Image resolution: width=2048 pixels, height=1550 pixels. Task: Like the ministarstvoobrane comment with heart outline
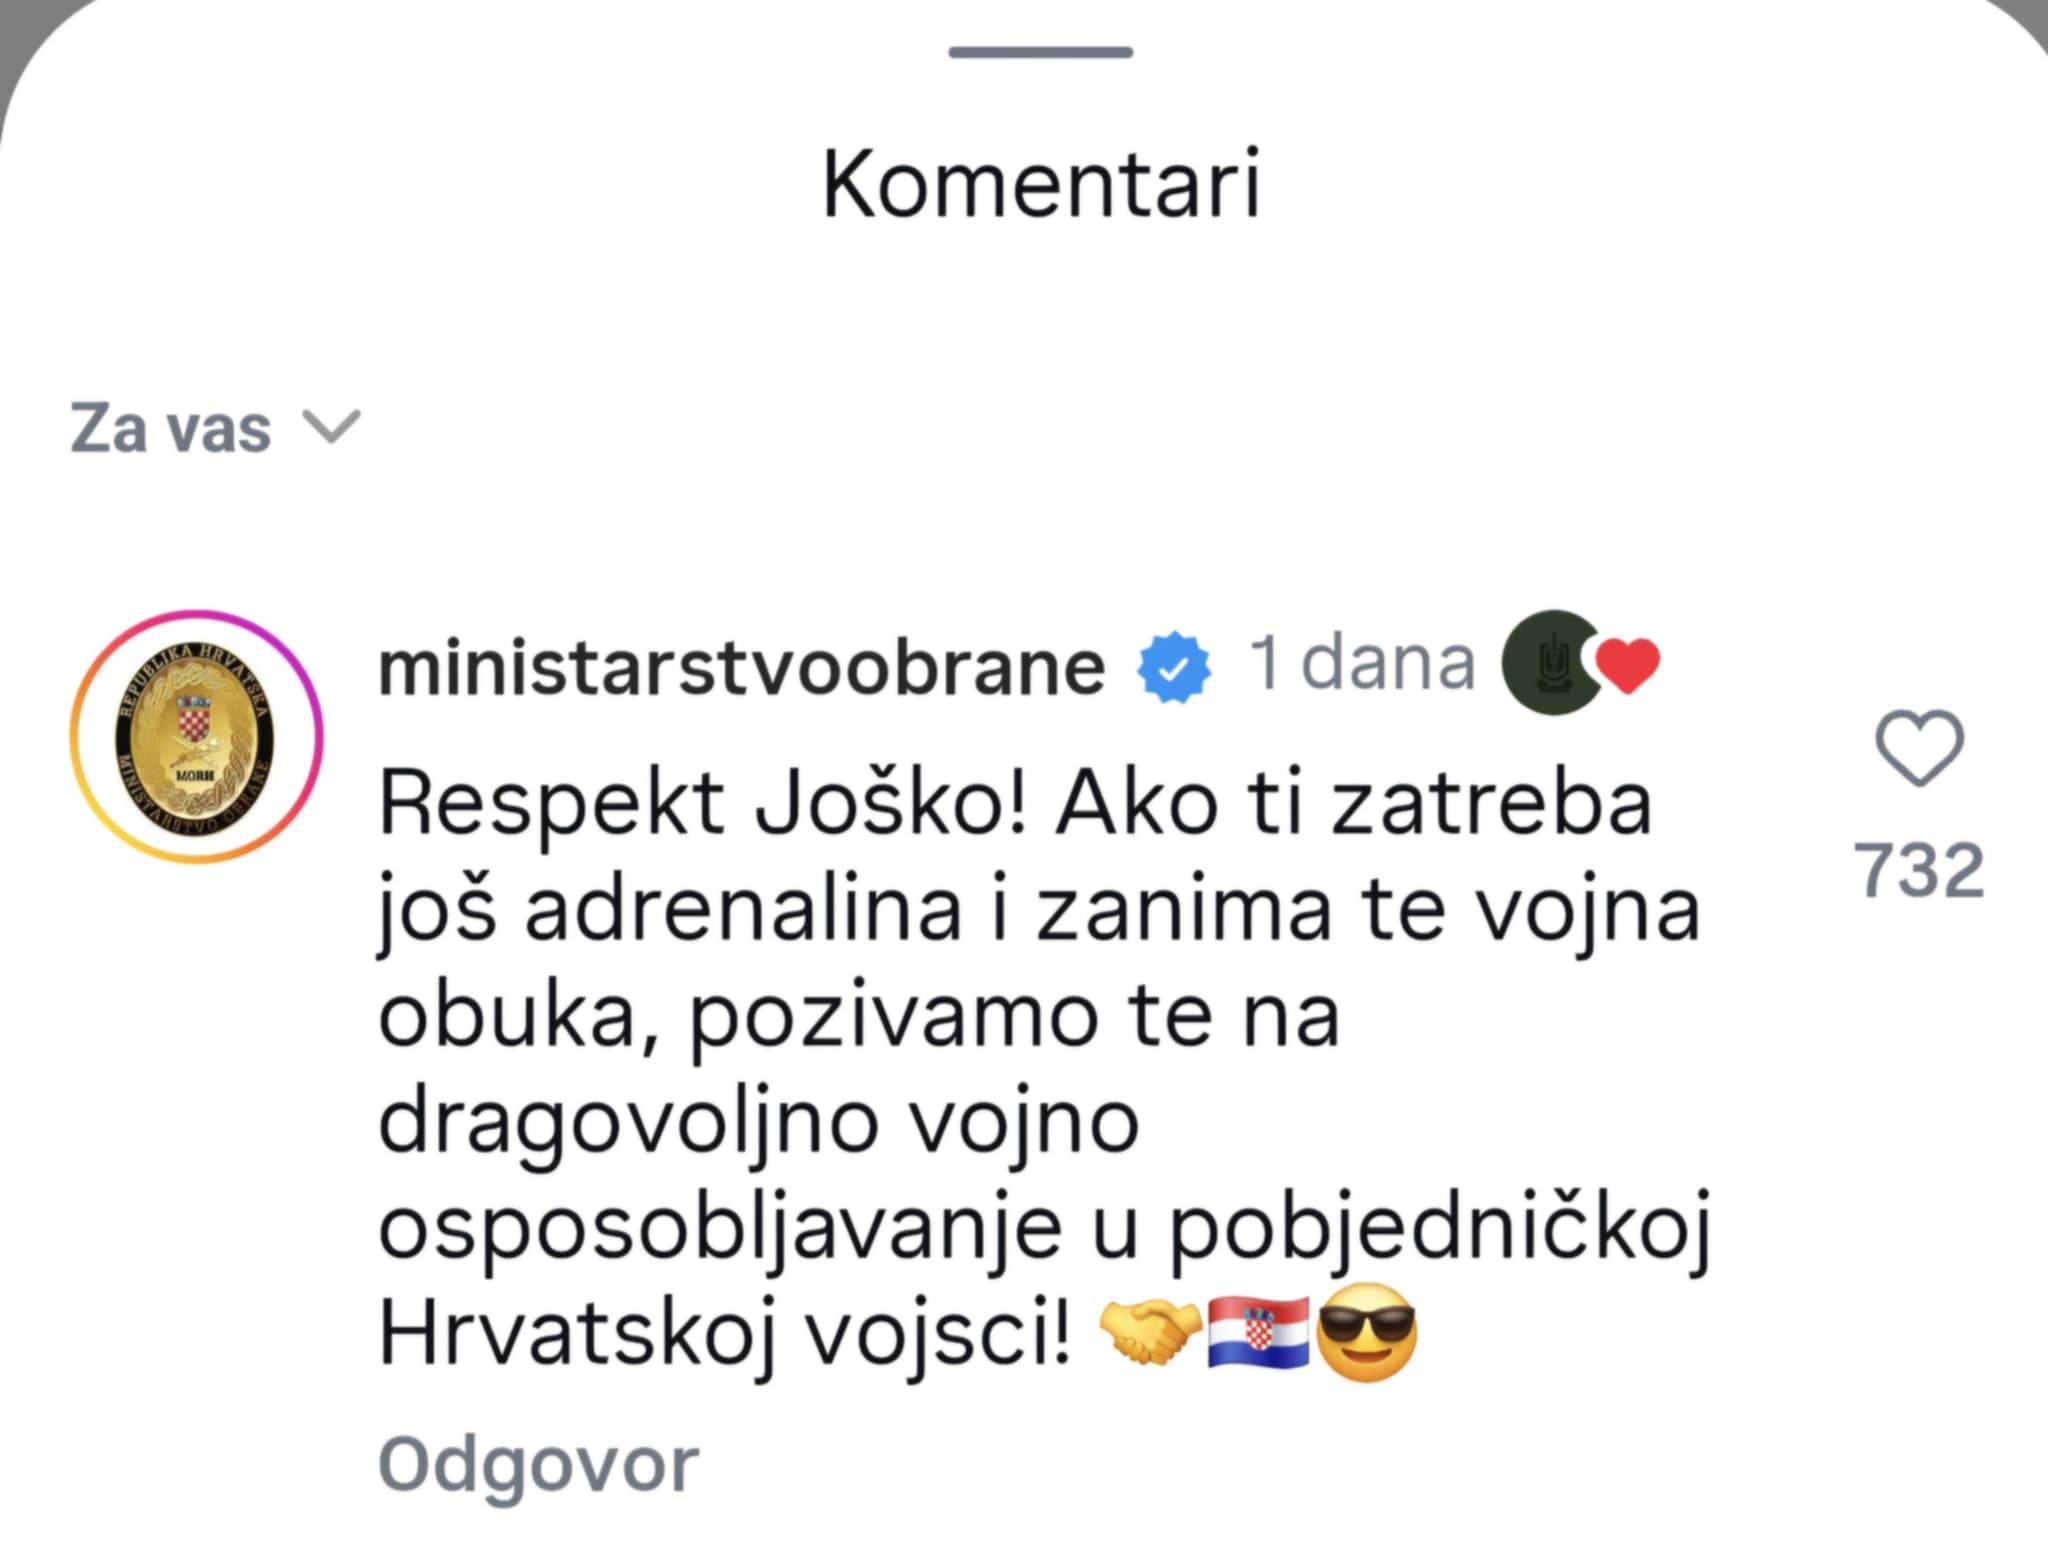1919,747
